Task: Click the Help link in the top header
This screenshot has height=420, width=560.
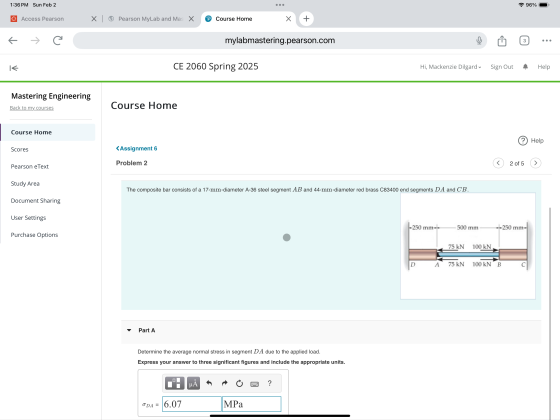Action: tap(544, 67)
